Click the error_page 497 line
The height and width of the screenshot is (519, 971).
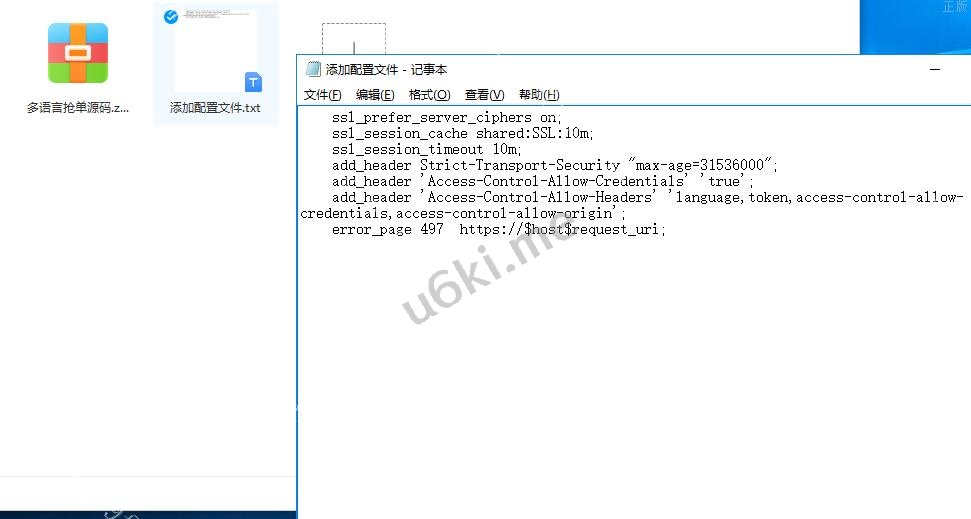(x=499, y=230)
